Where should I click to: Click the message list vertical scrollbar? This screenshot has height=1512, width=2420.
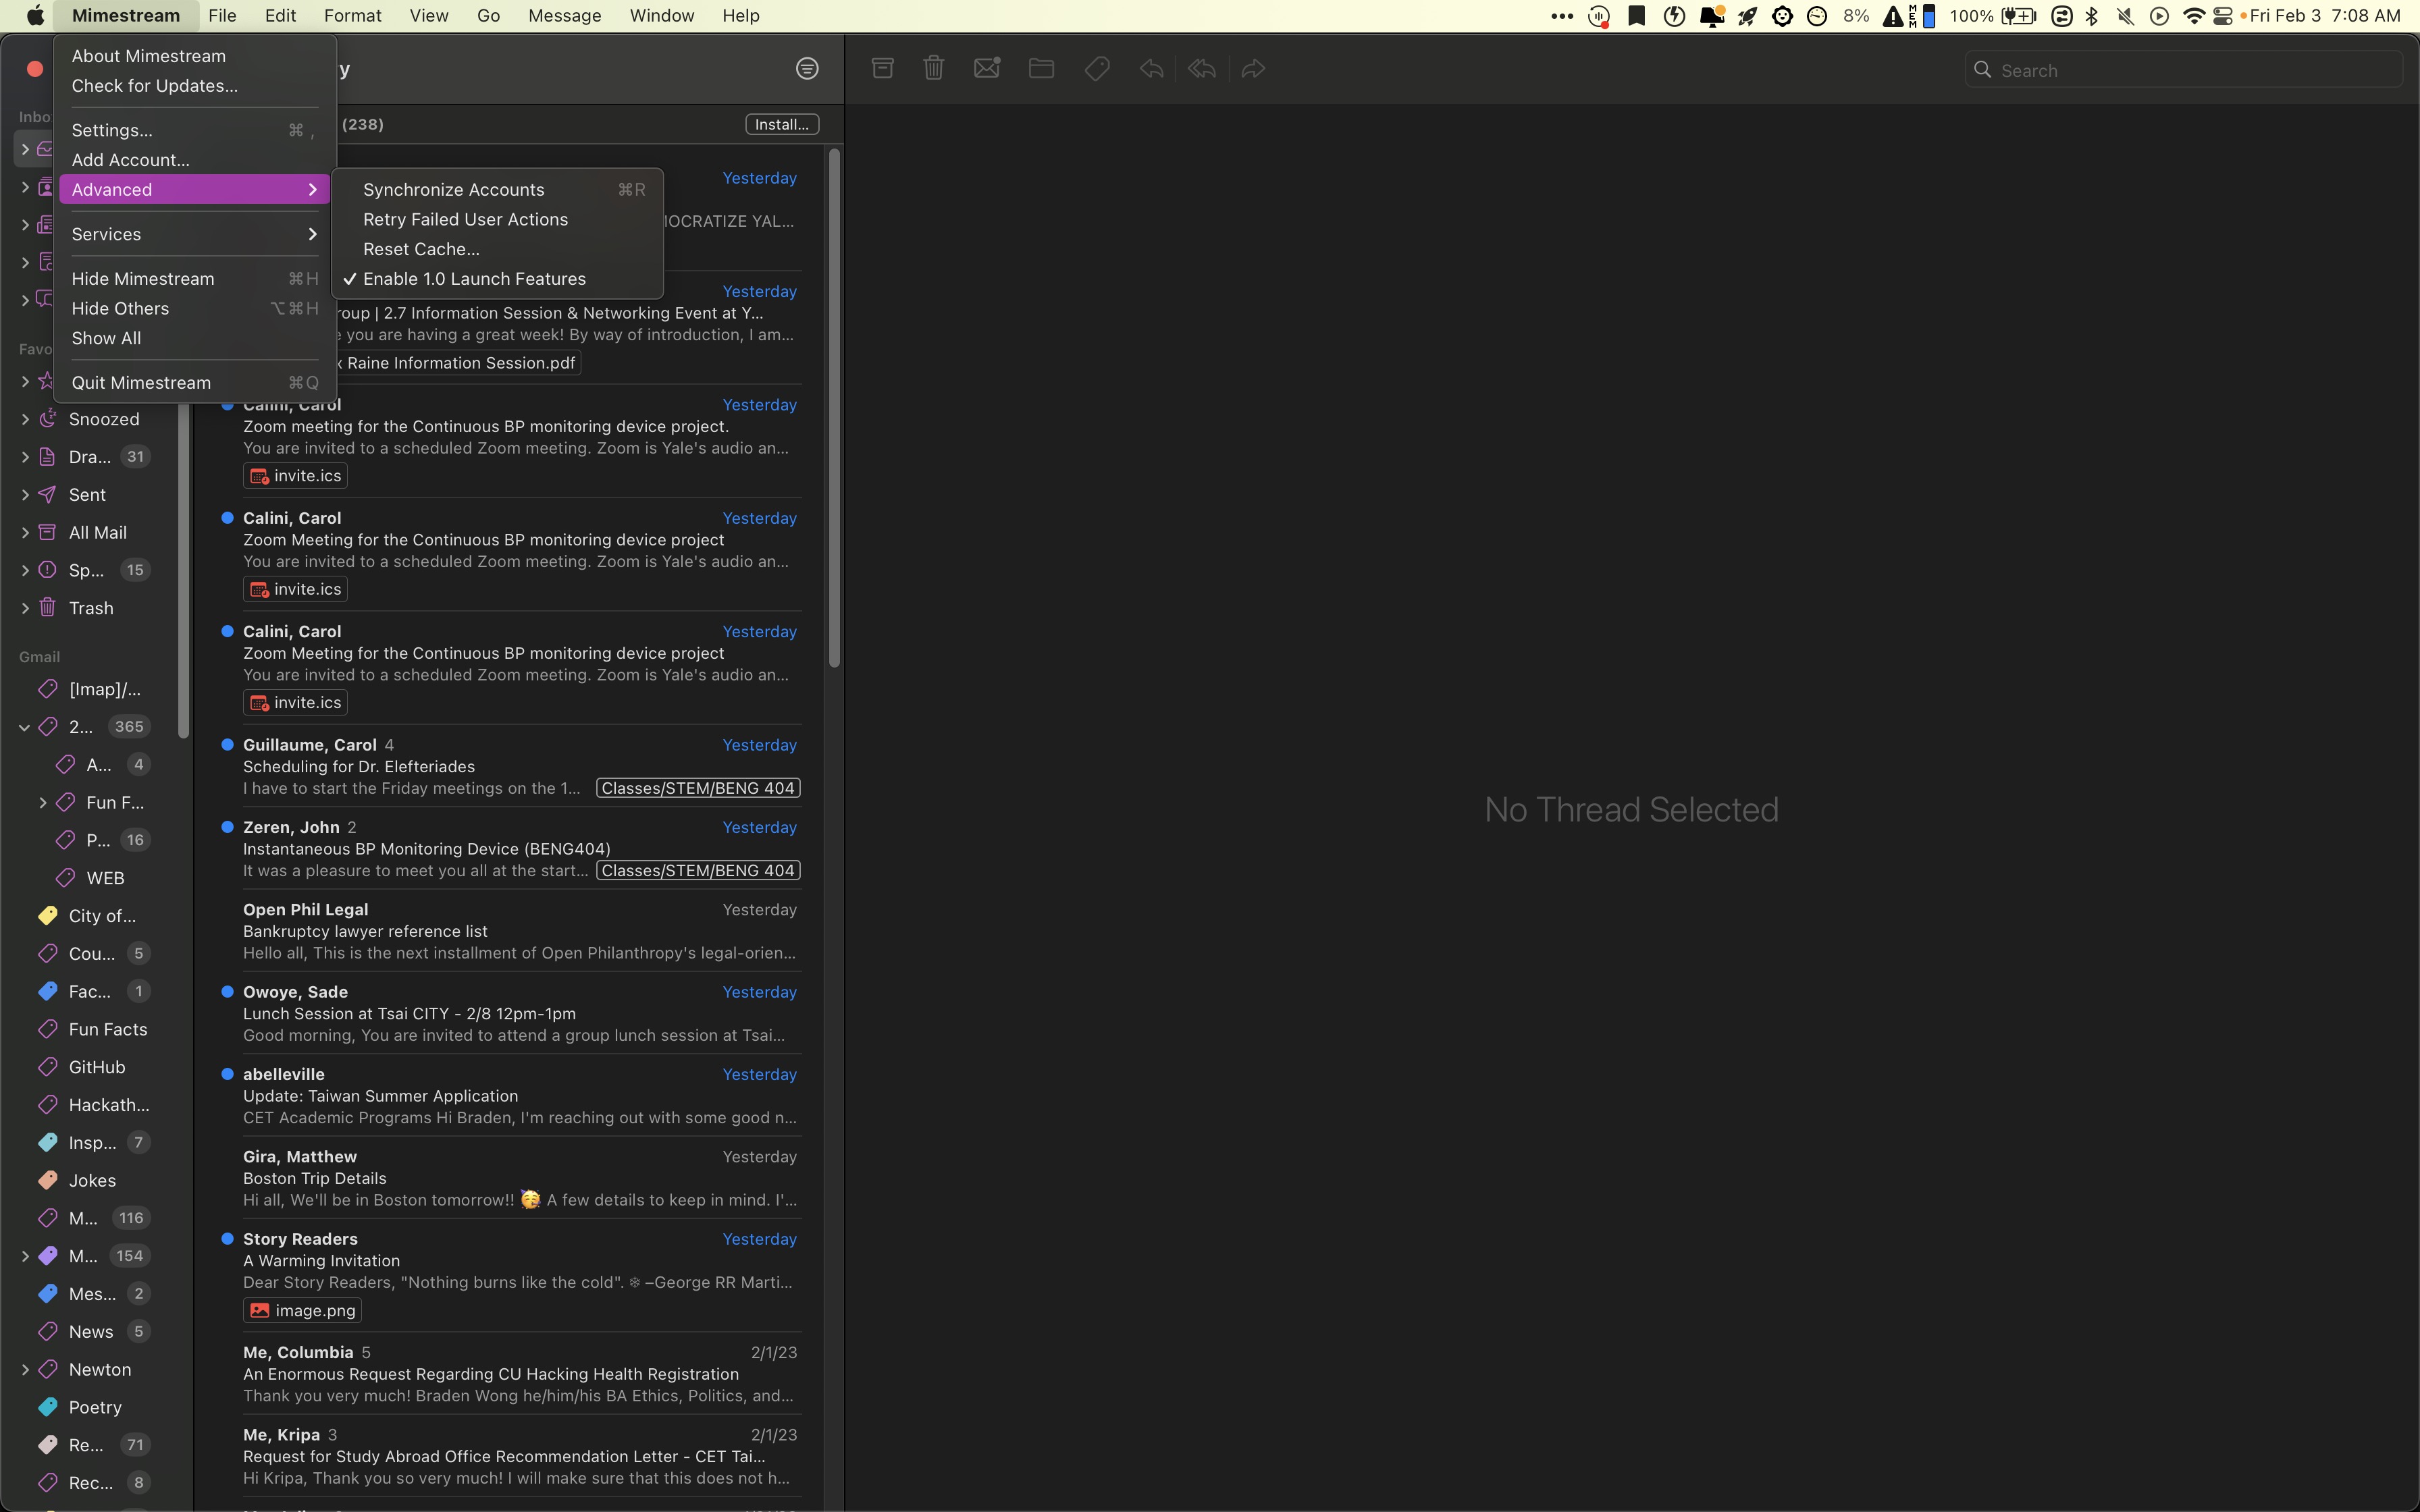point(834,408)
